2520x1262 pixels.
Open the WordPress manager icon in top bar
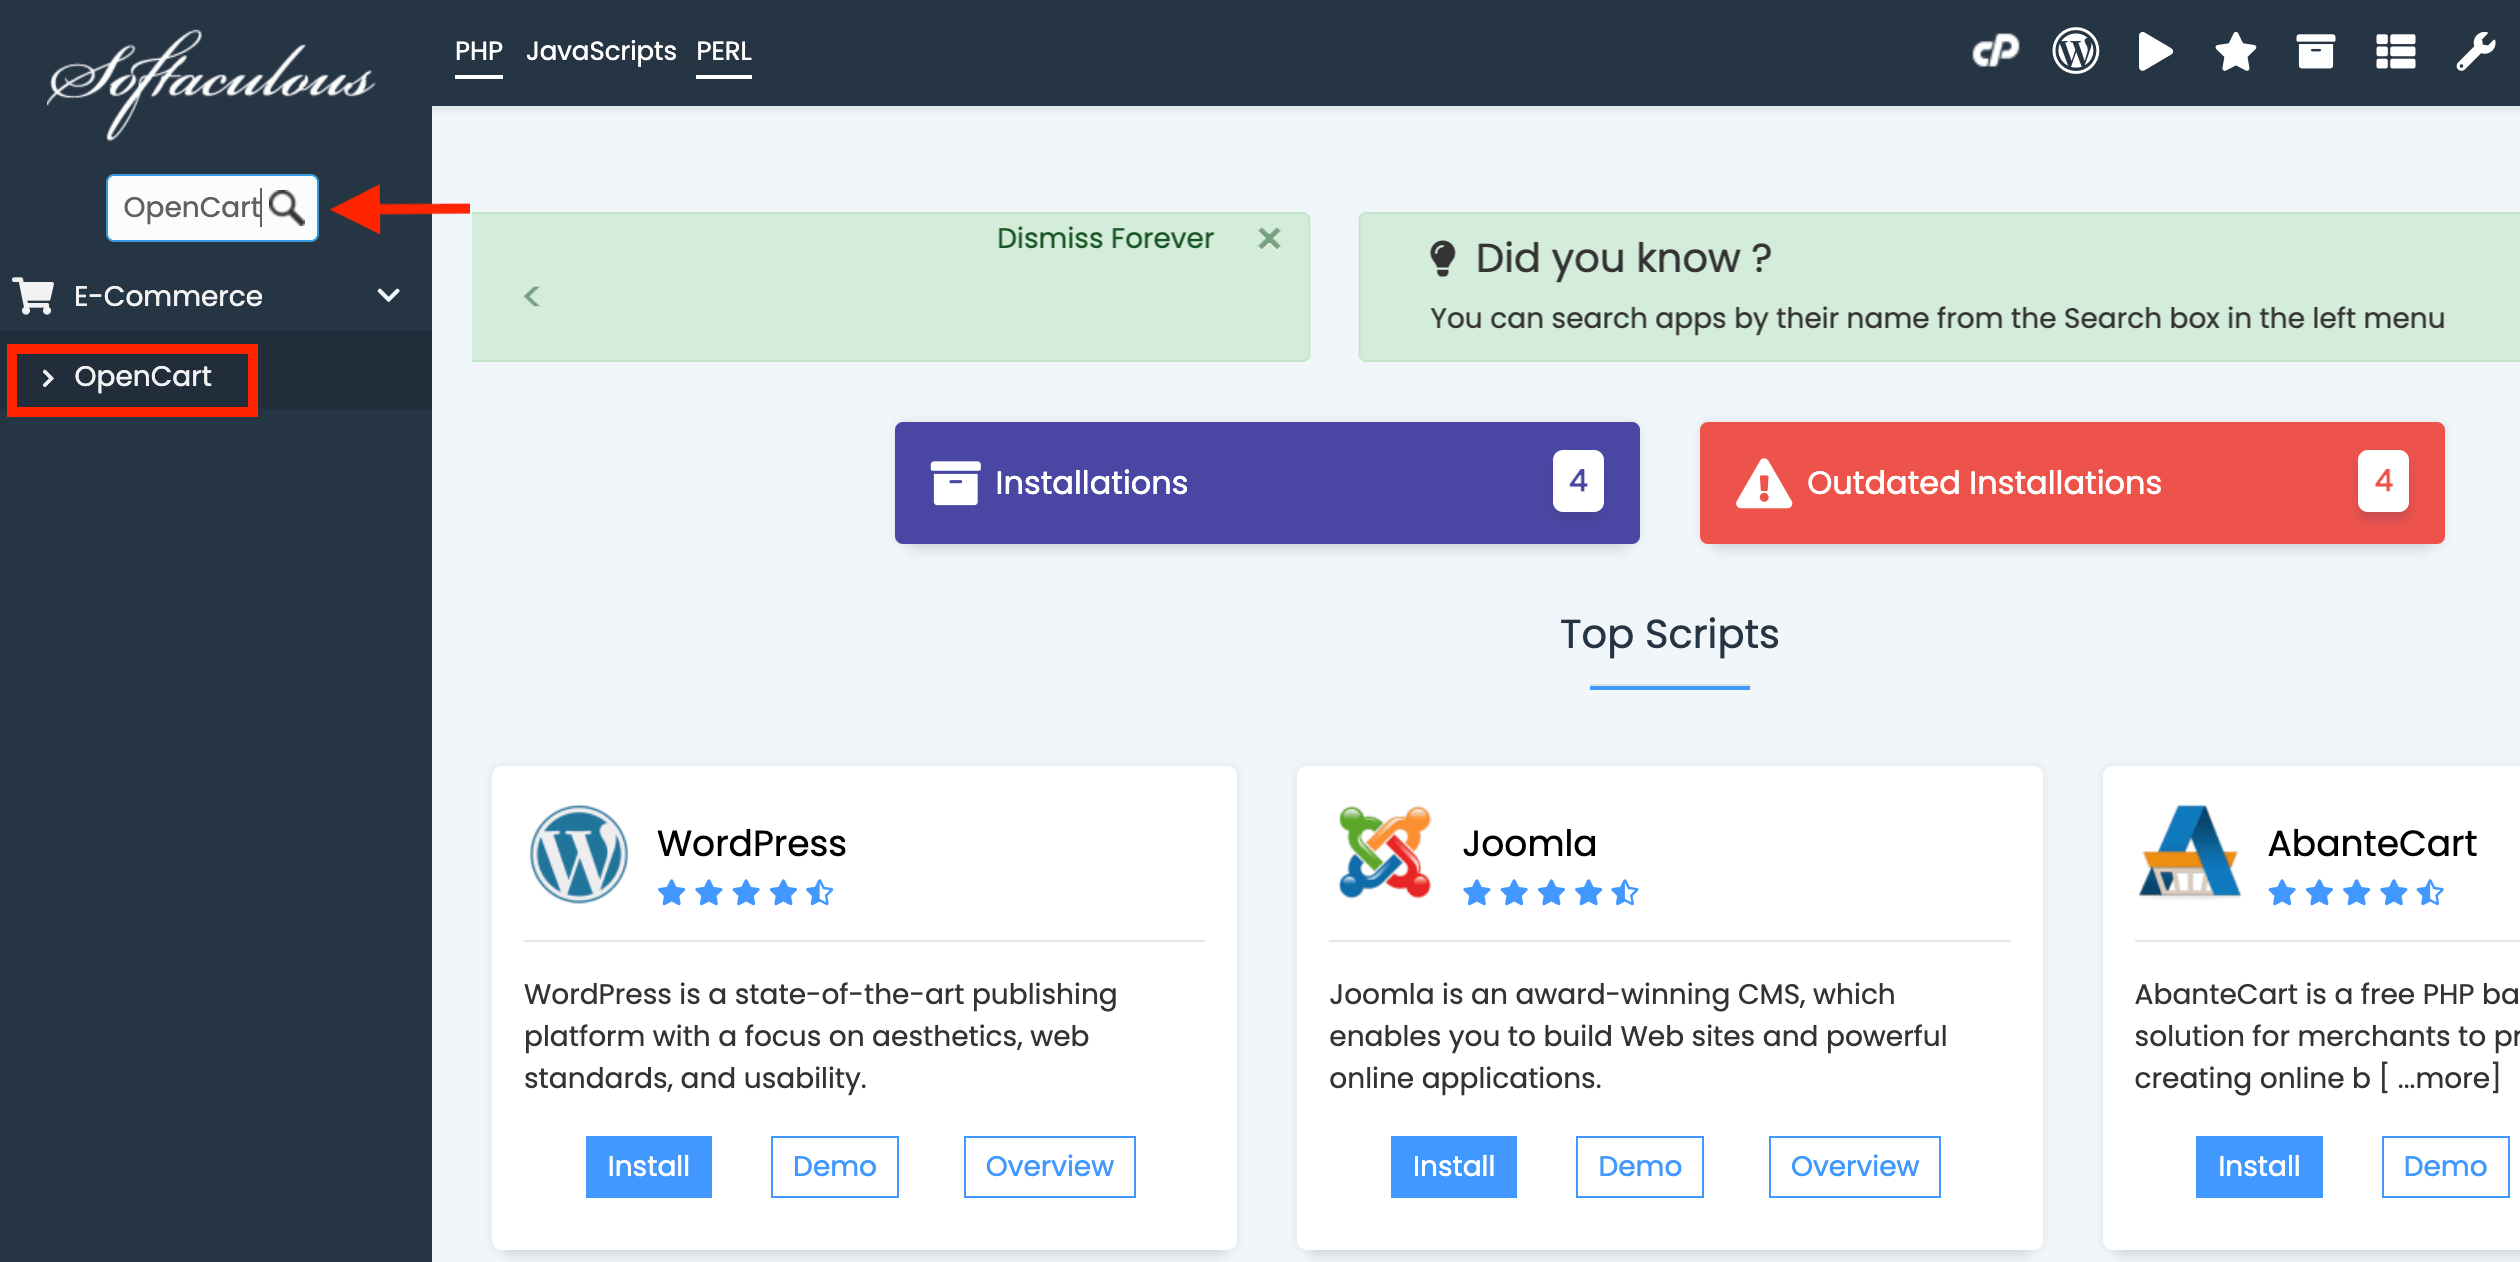pyautogui.click(x=2076, y=51)
